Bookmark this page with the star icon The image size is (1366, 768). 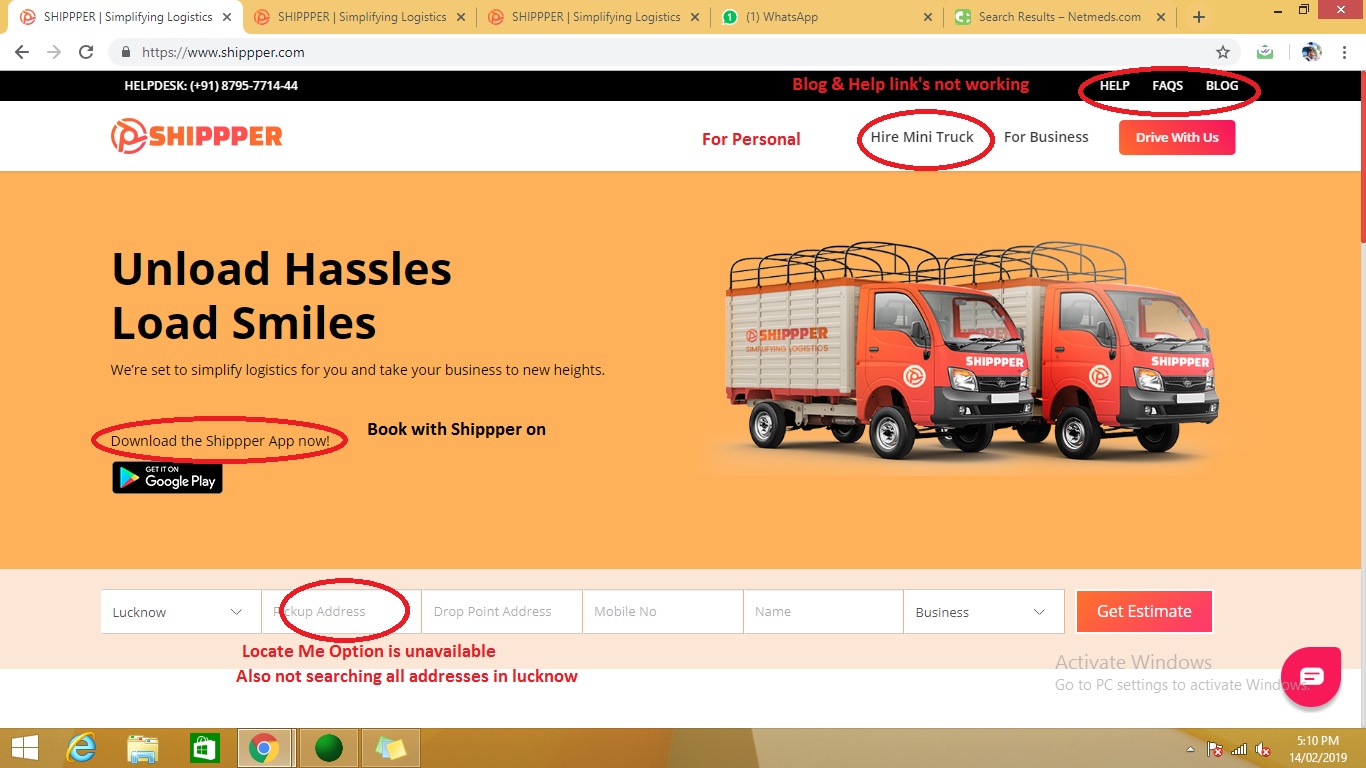click(x=1222, y=52)
